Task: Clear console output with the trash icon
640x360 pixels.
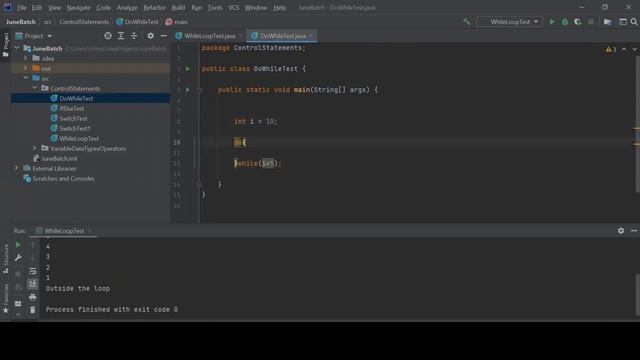Action: pos(33,310)
